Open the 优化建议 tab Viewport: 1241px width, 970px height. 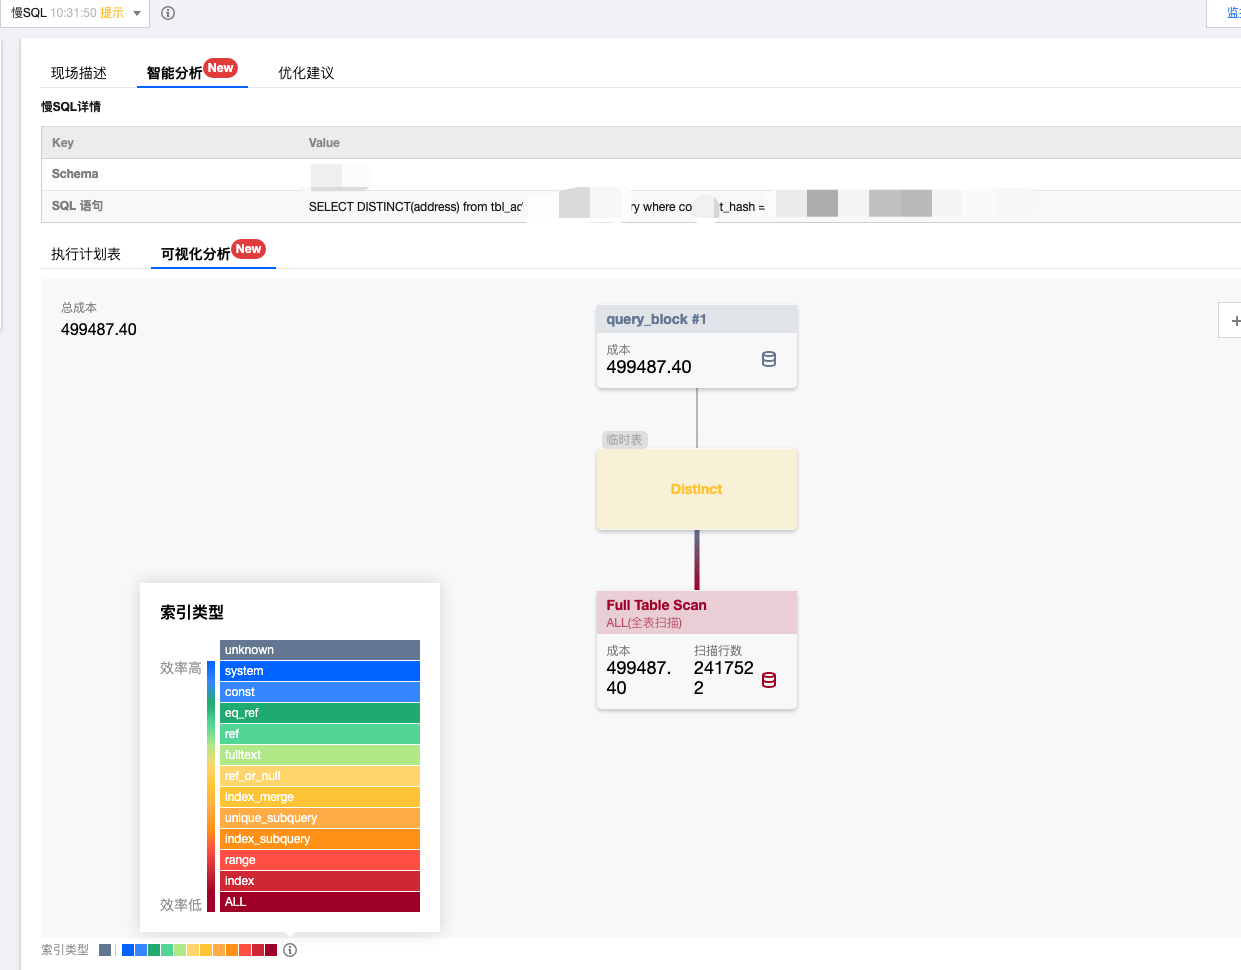306,73
